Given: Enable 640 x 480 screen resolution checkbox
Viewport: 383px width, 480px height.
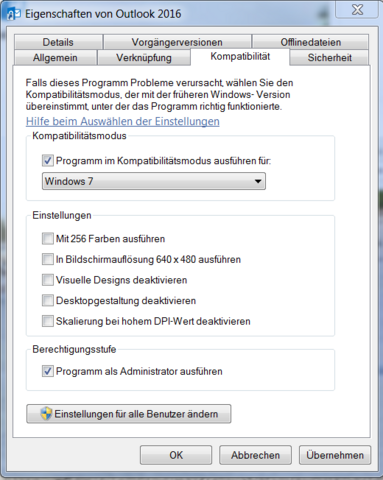Looking at the screenshot, I should pos(48,259).
